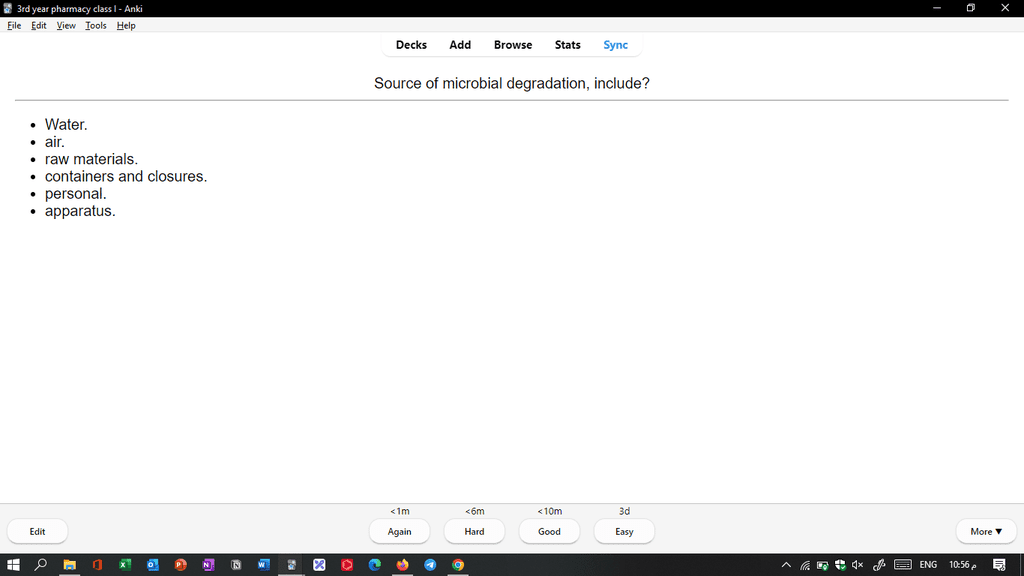Open Windows Security tray icon

coord(840,565)
